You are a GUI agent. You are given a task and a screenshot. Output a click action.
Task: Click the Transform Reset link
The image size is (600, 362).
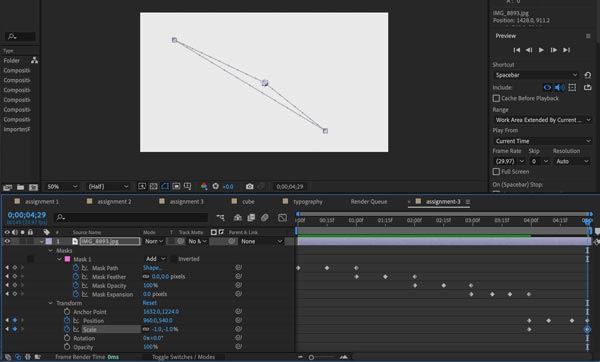(150, 303)
